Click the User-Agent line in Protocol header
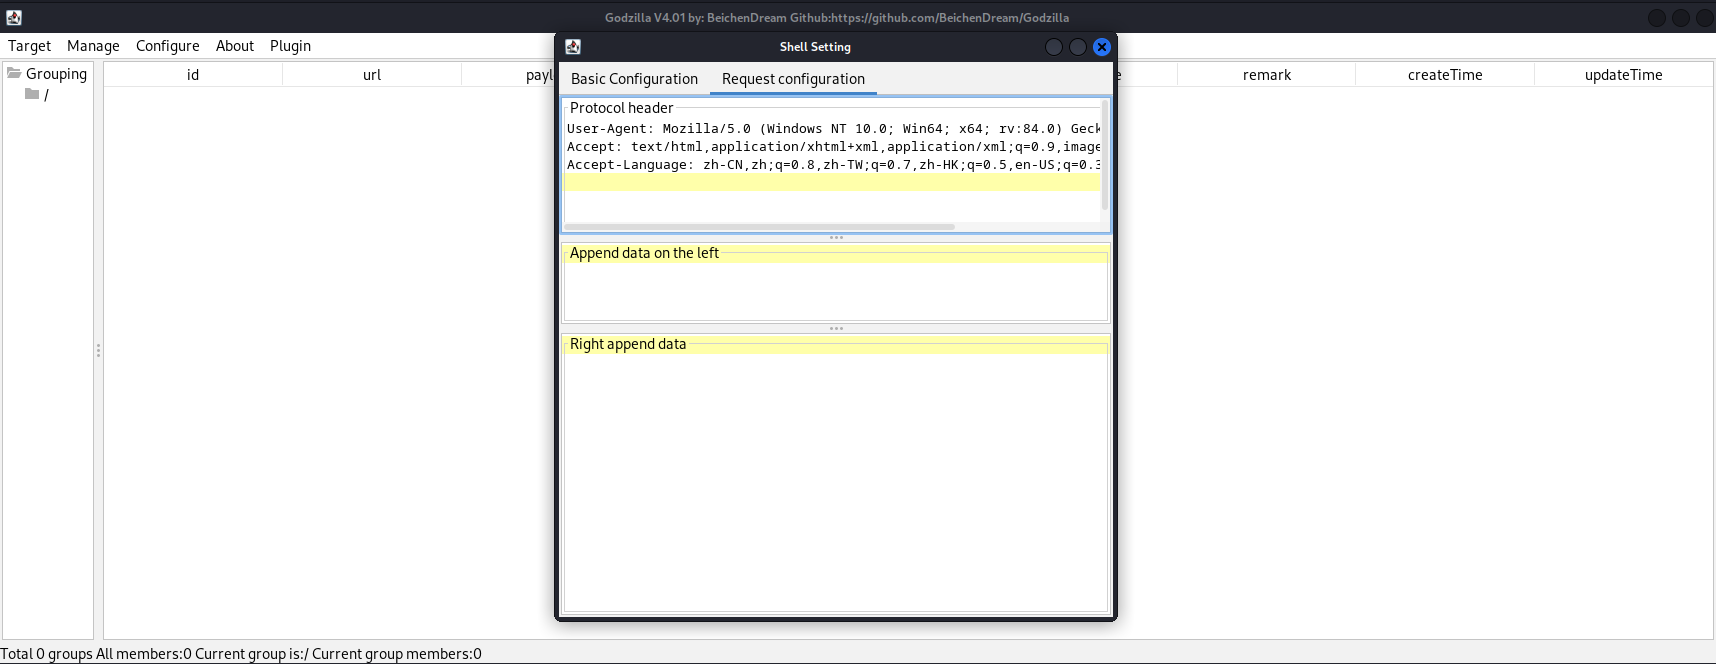The height and width of the screenshot is (664, 1716). point(832,129)
